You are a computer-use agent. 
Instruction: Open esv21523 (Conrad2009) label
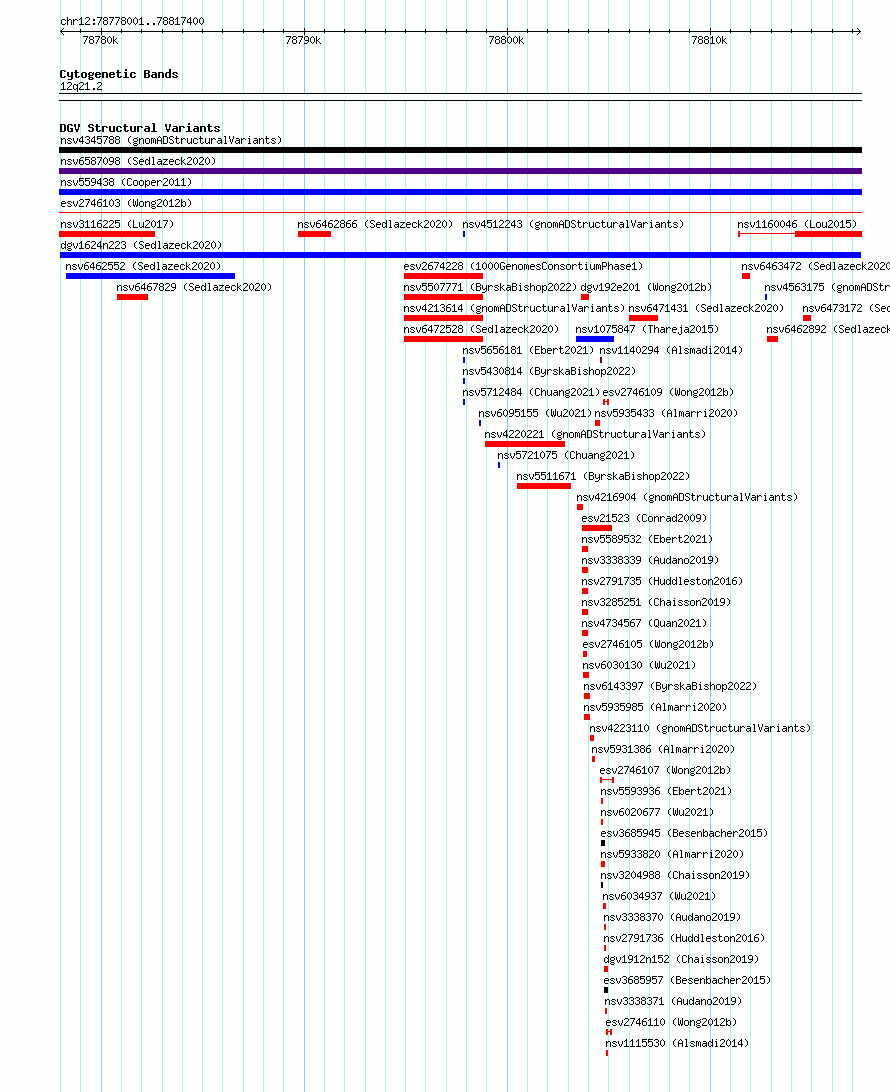[x=644, y=518]
